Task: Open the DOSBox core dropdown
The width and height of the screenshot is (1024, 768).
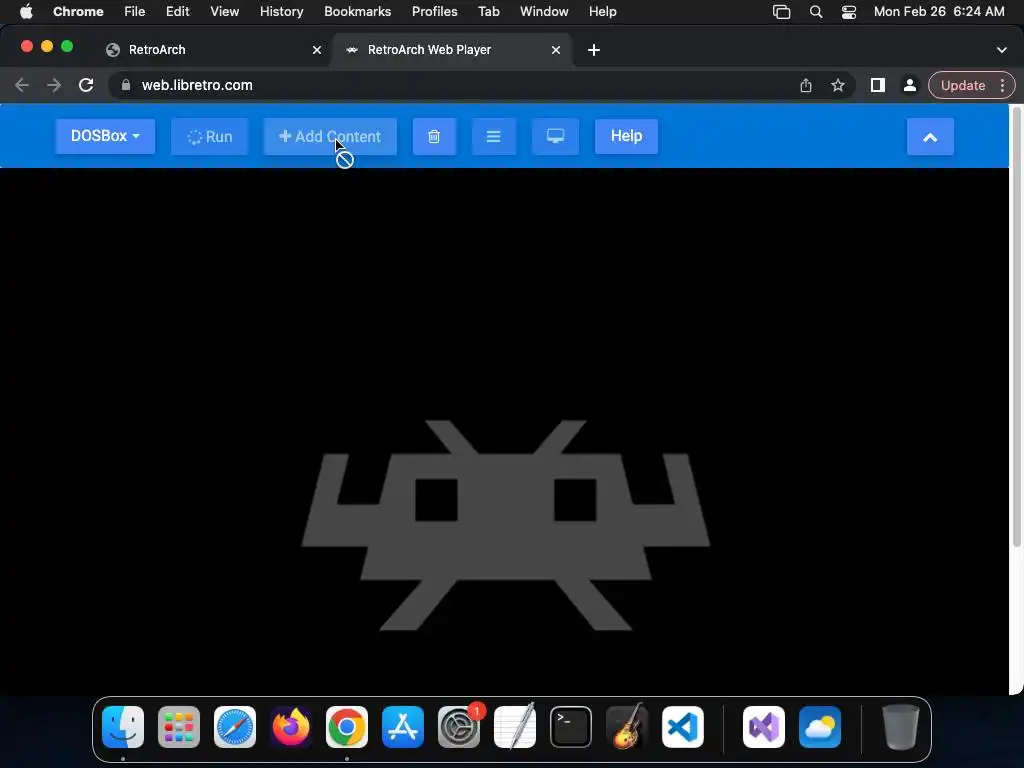Action: pyautogui.click(x=105, y=136)
